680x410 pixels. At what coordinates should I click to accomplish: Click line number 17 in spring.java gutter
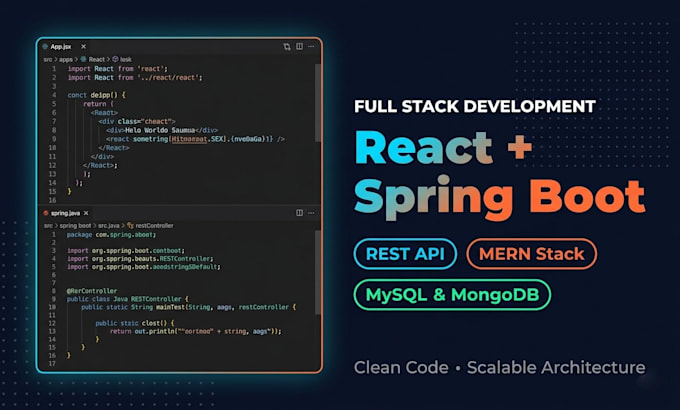52,364
